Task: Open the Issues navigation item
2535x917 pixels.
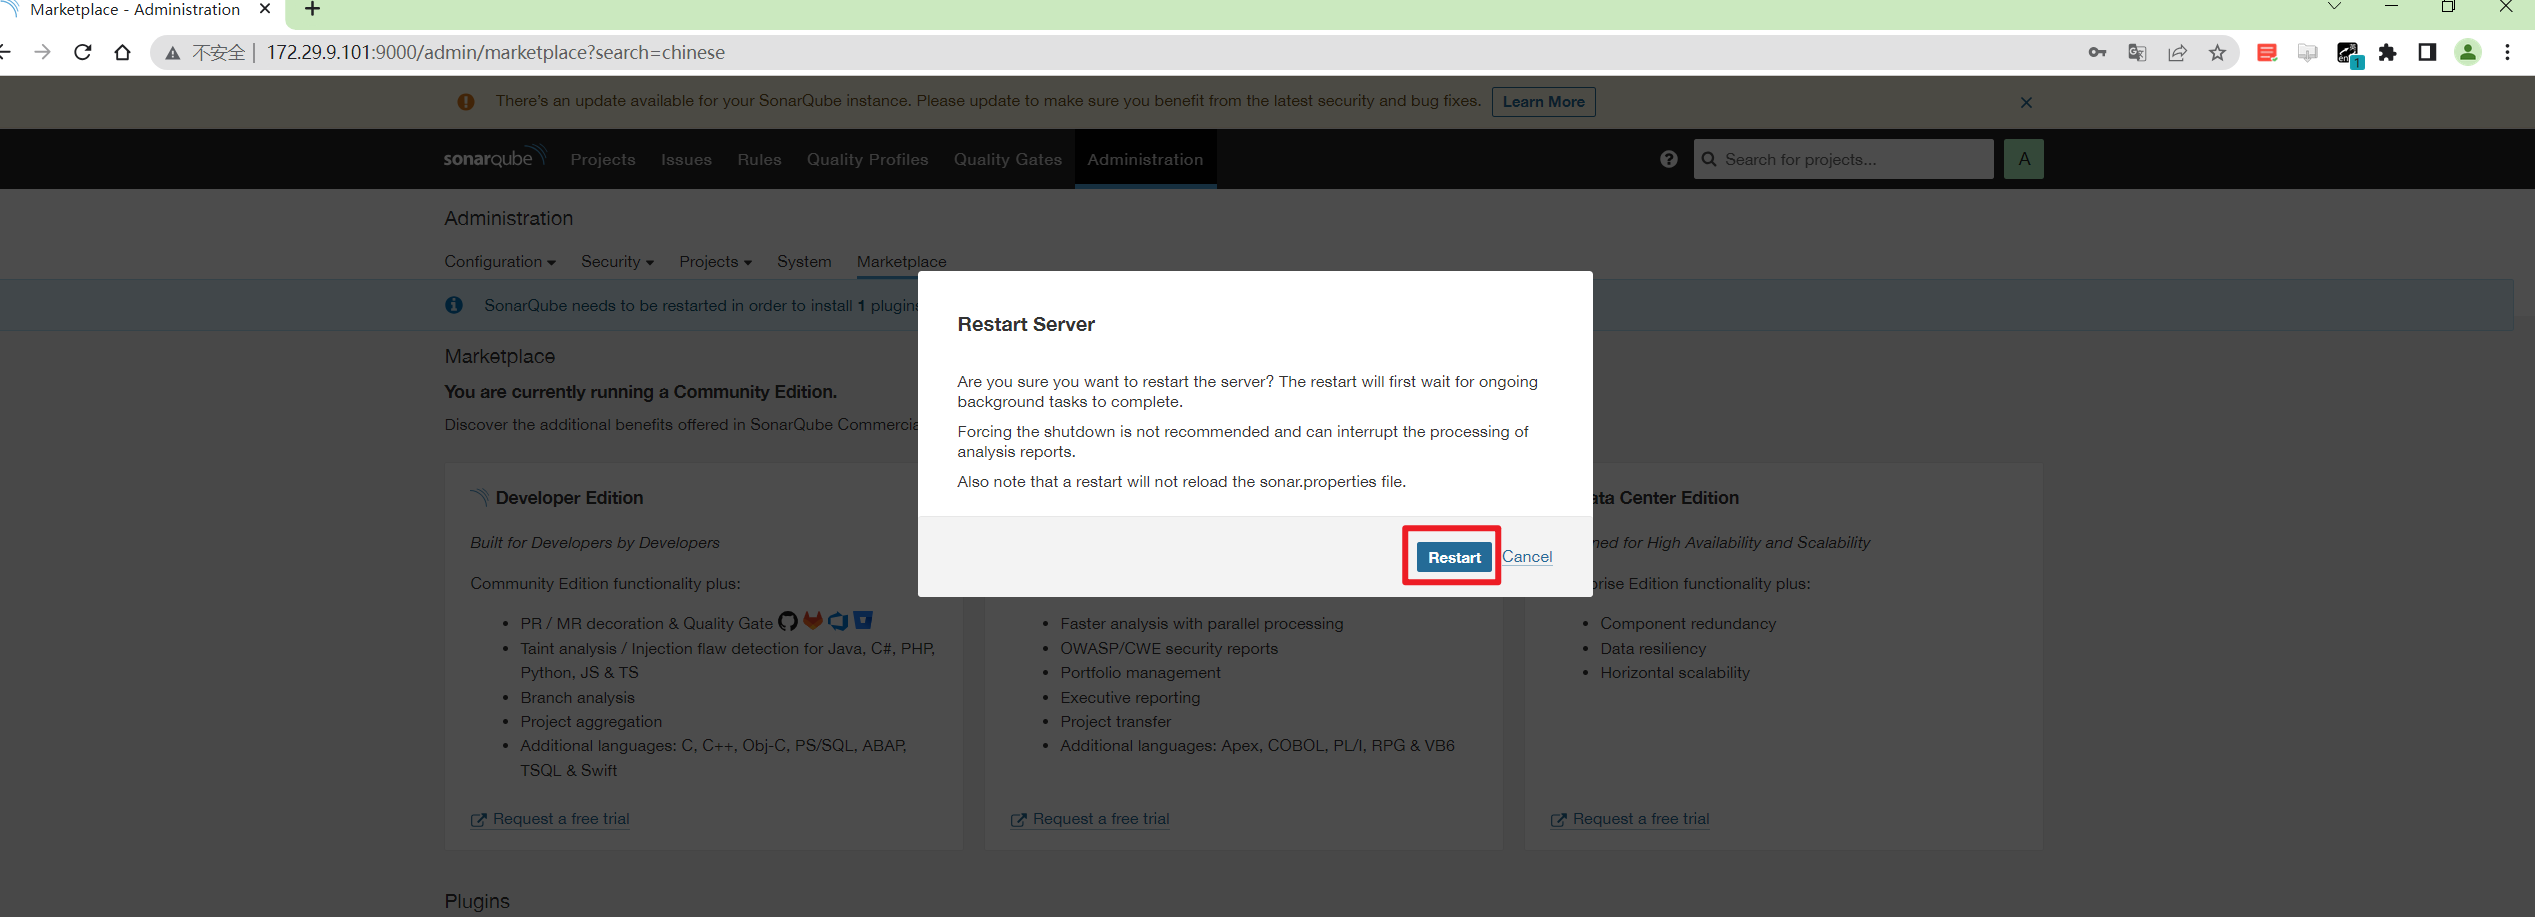Action: (x=686, y=159)
